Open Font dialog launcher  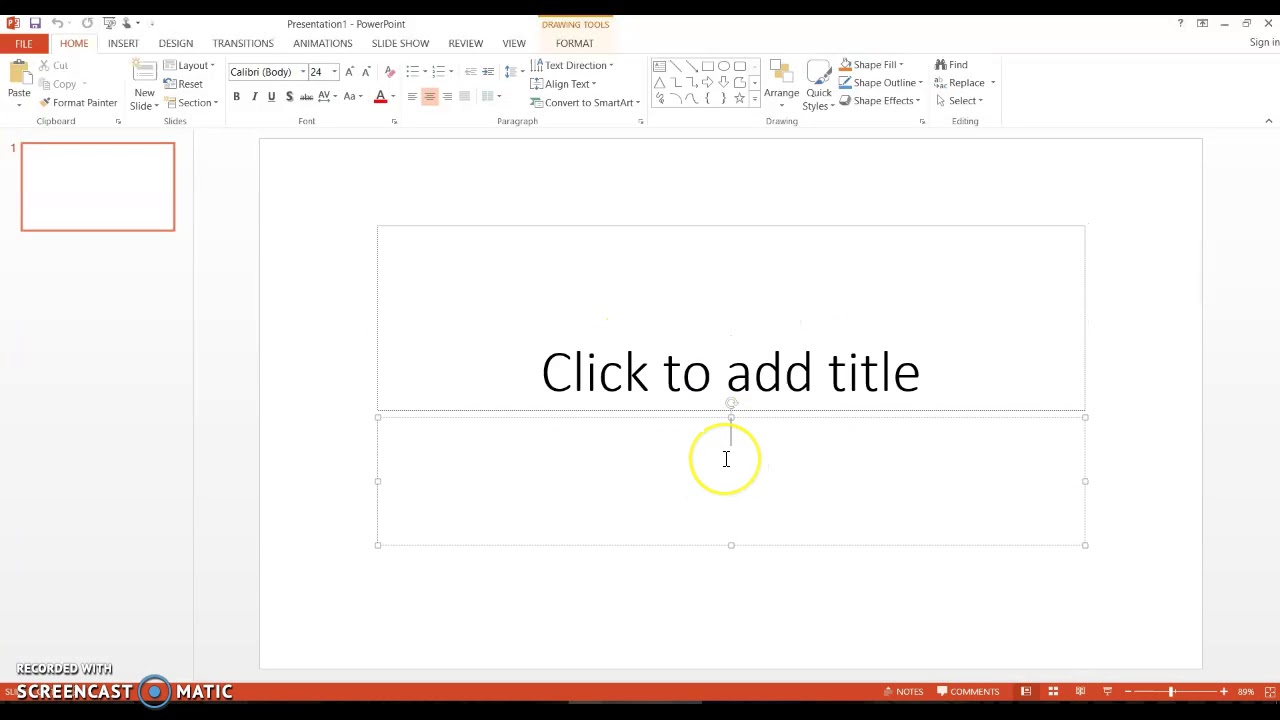(x=394, y=122)
